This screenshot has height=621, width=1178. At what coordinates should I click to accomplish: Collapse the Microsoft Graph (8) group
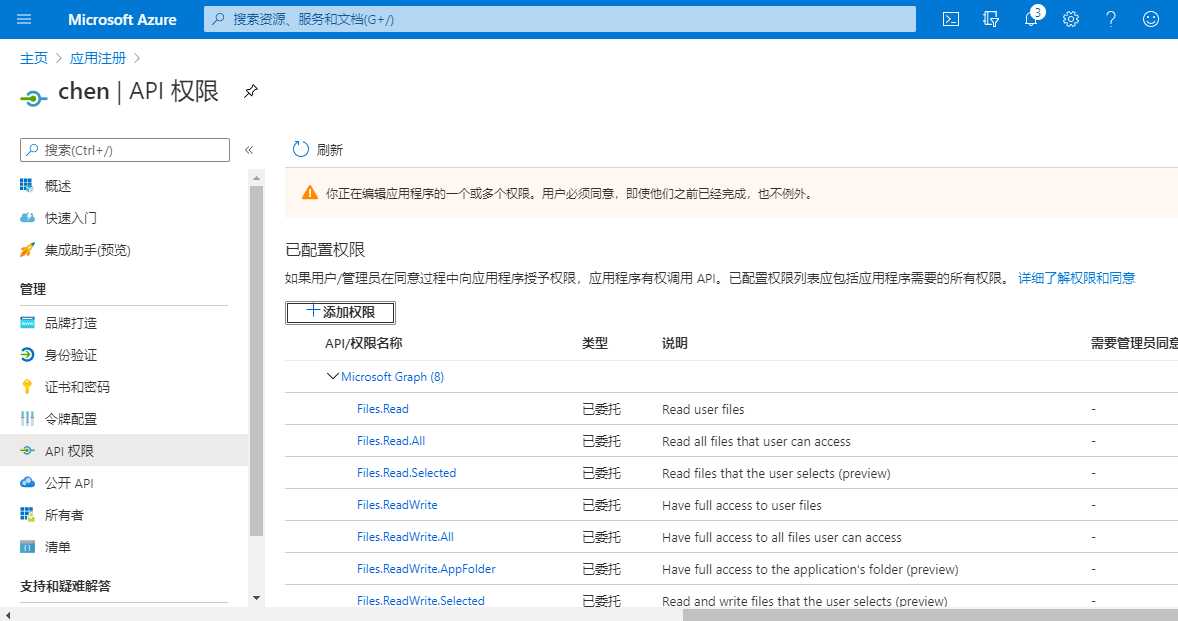[332, 376]
